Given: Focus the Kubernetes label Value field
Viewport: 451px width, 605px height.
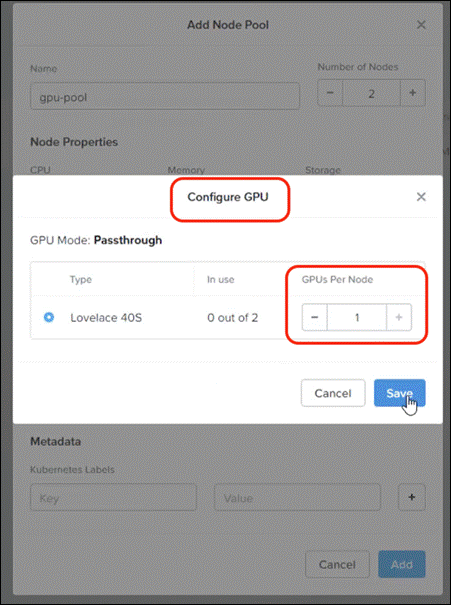Looking at the screenshot, I should (297, 497).
